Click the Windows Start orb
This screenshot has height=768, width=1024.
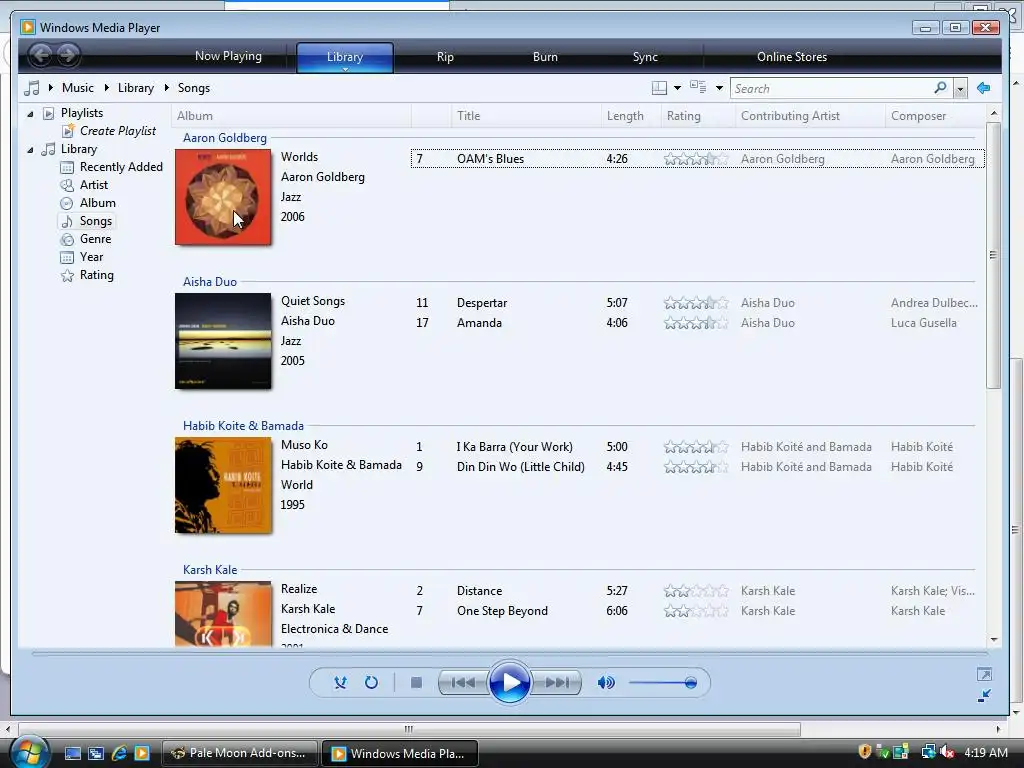click(29, 753)
